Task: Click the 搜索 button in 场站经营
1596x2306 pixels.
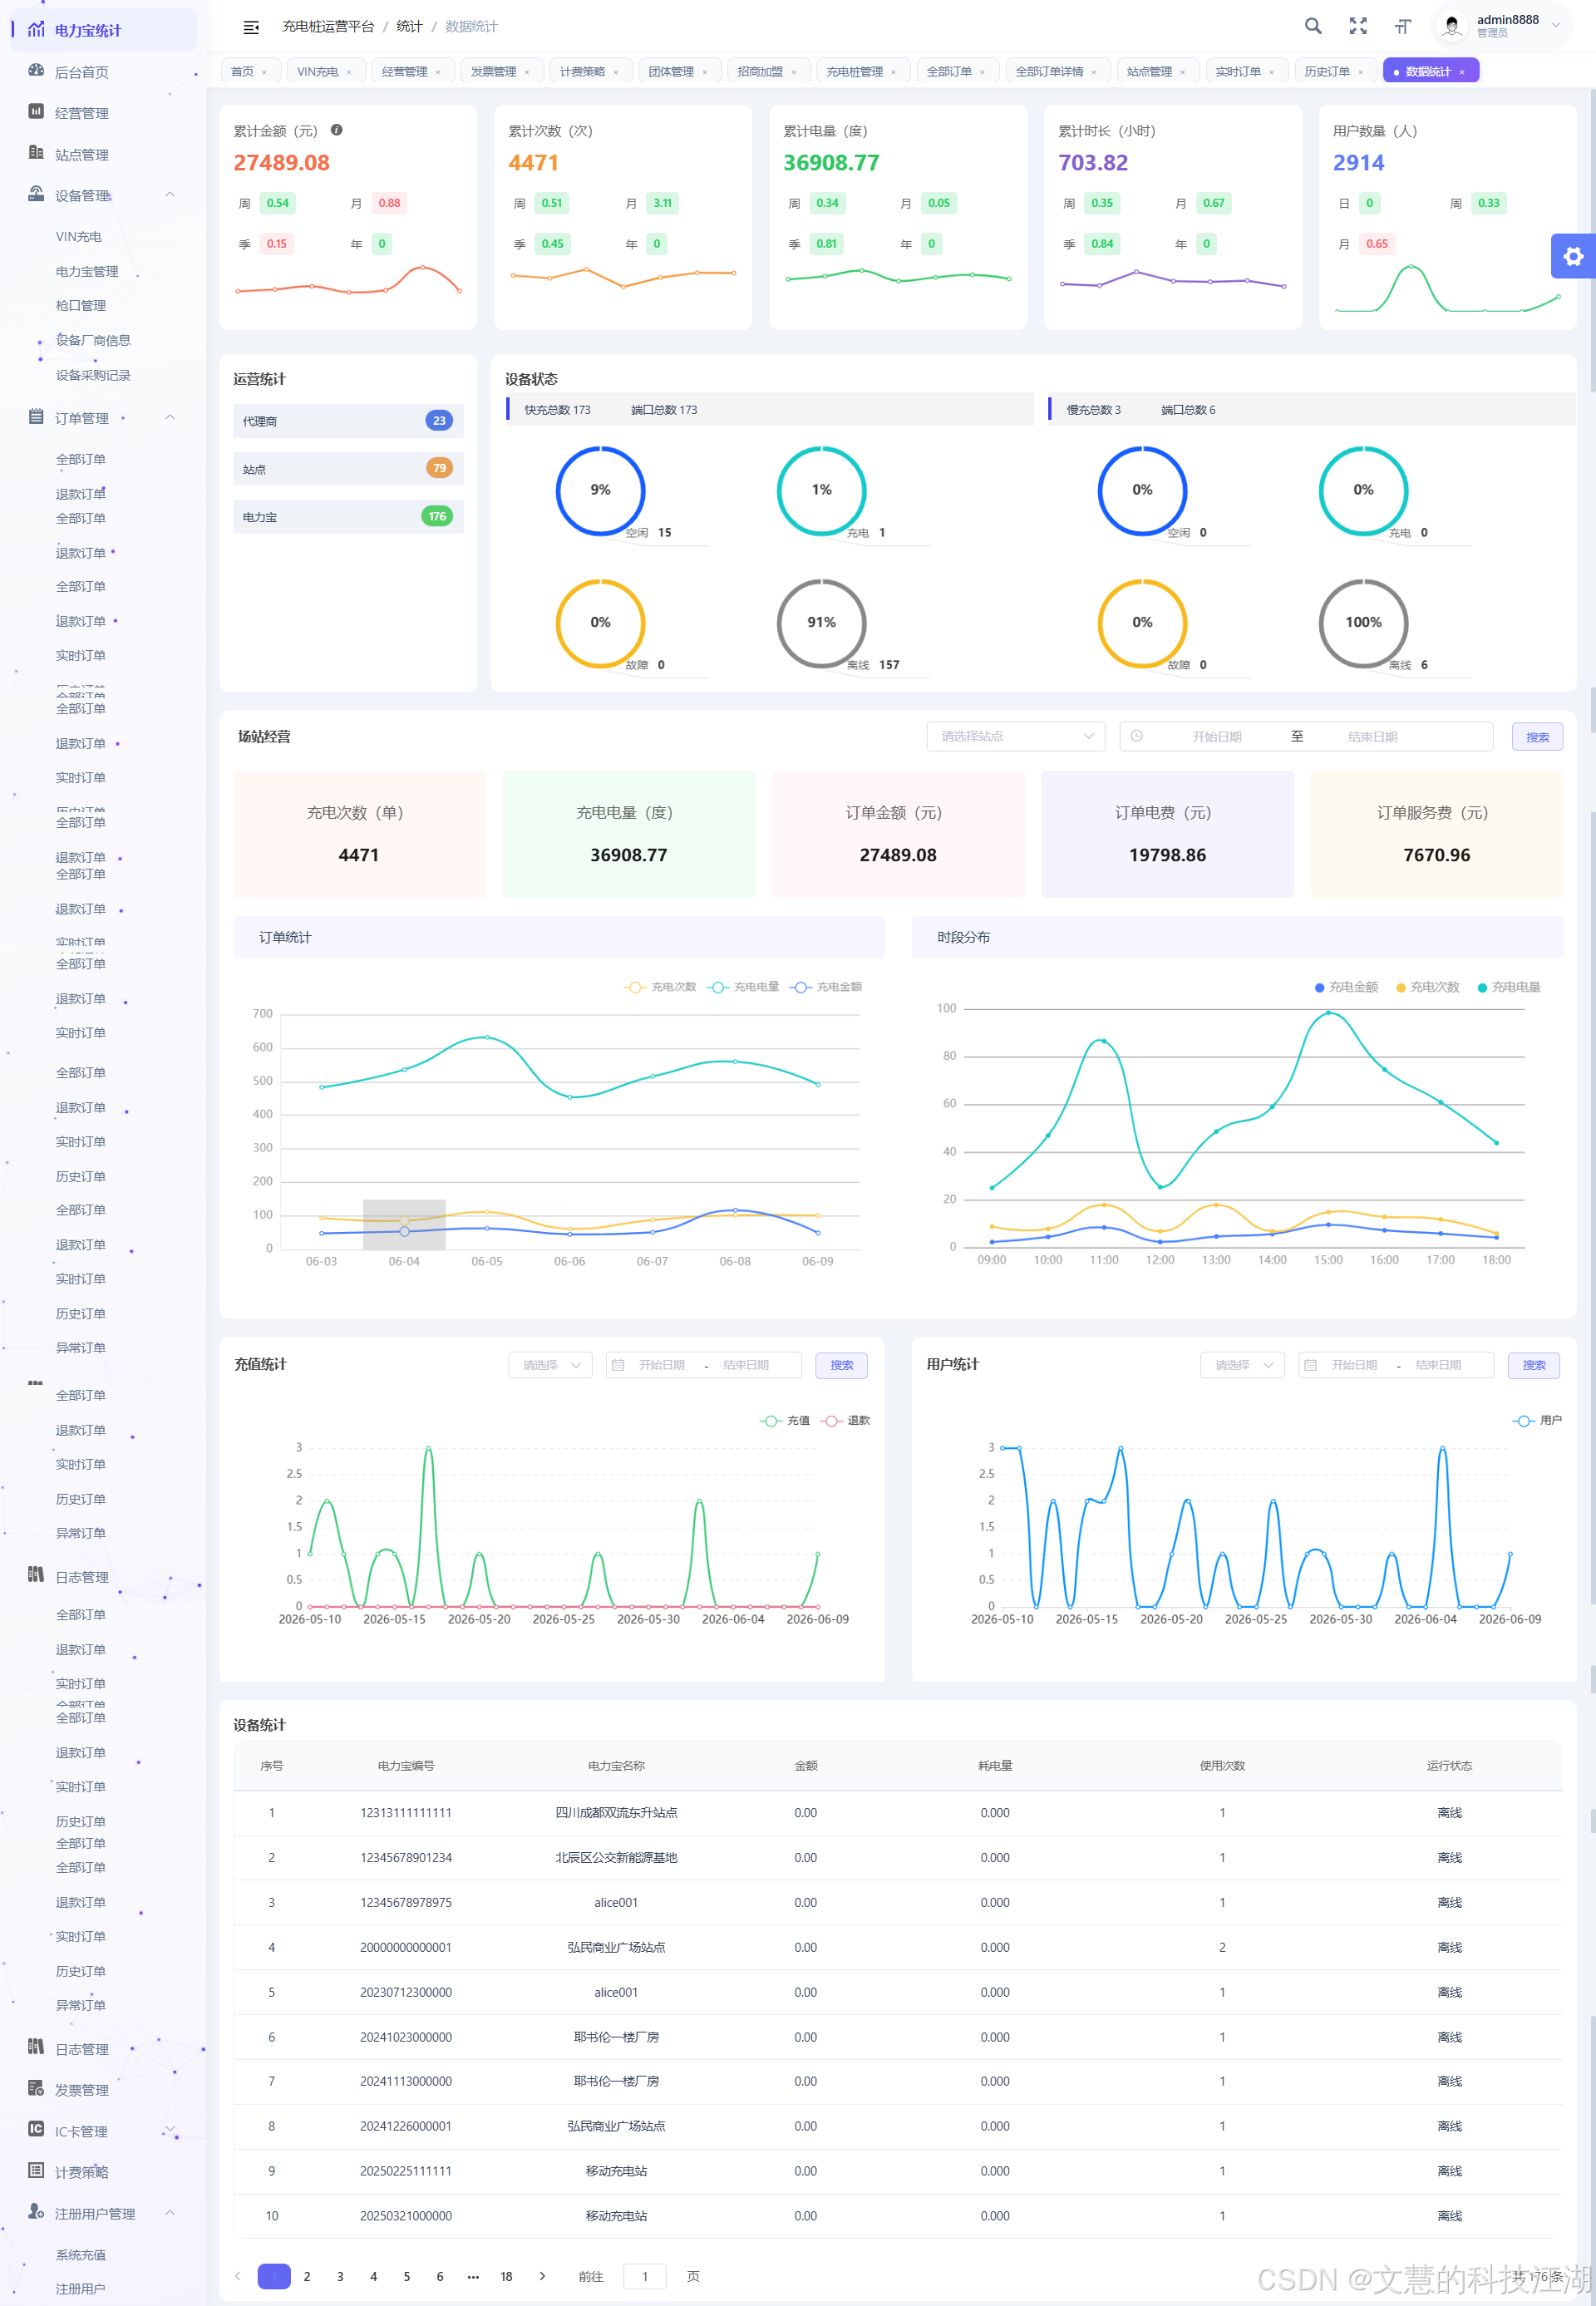Action: (x=1537, y=737)
